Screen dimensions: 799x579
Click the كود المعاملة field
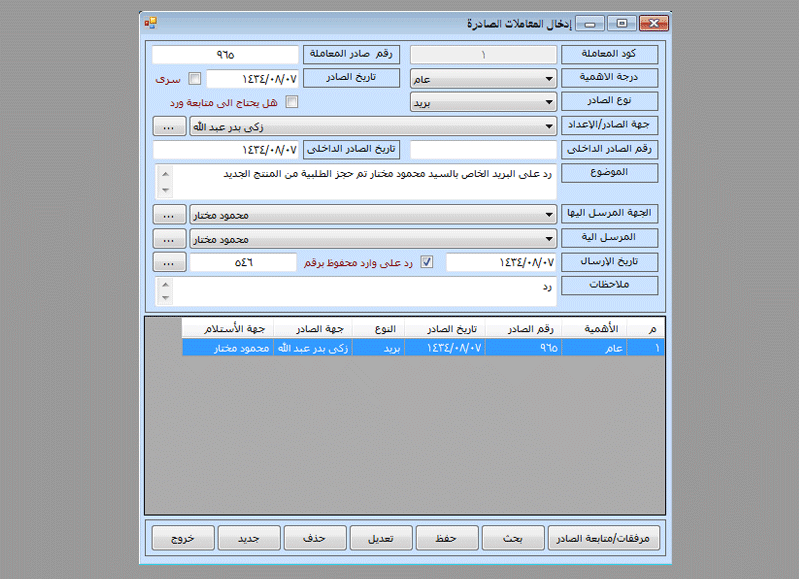click(483, 55)
